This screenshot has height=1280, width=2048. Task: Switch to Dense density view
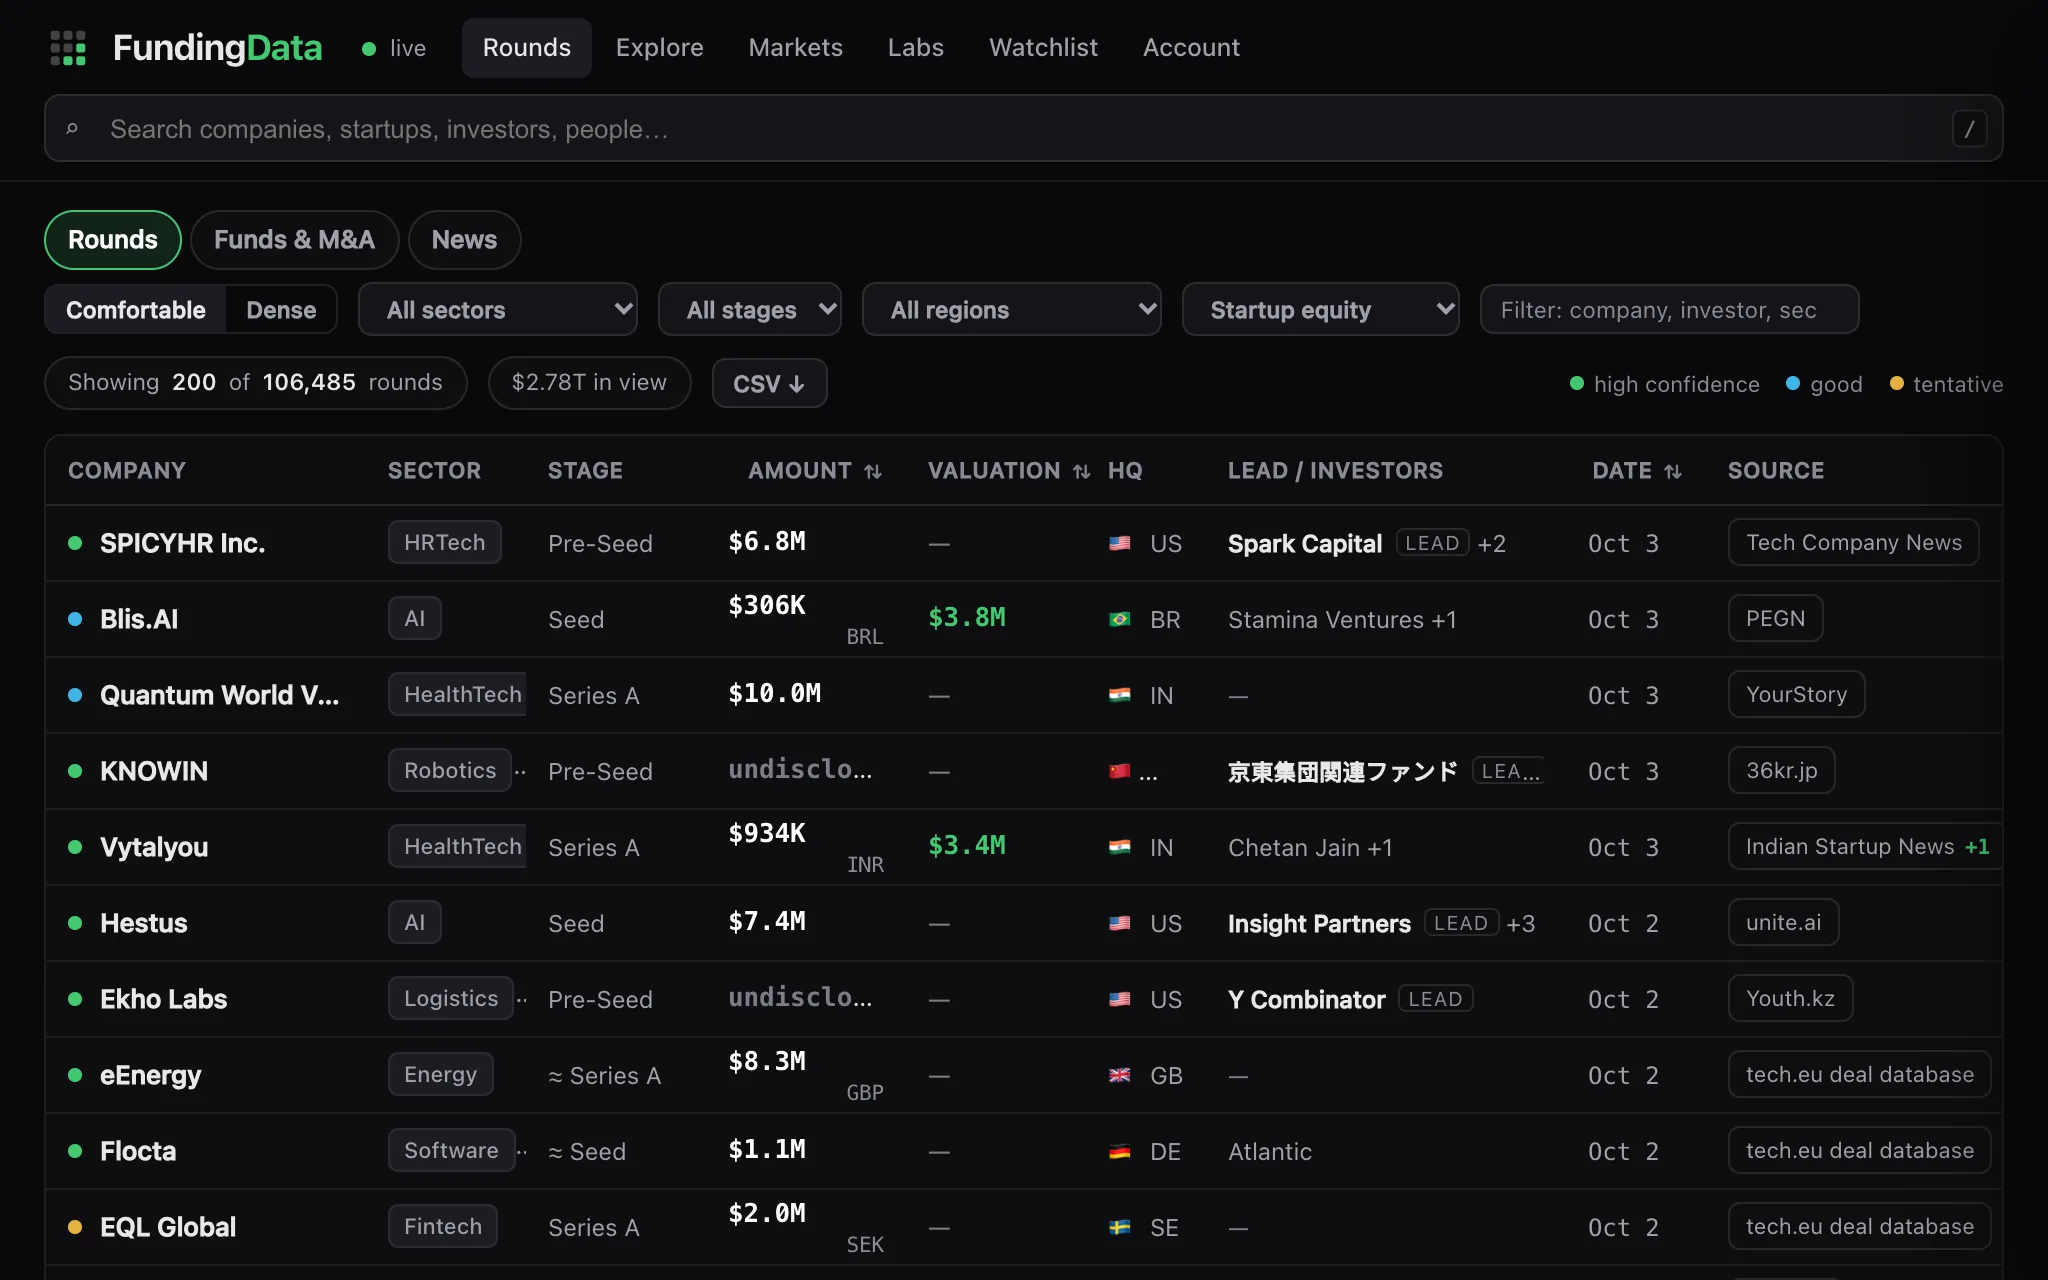[281, 310]
